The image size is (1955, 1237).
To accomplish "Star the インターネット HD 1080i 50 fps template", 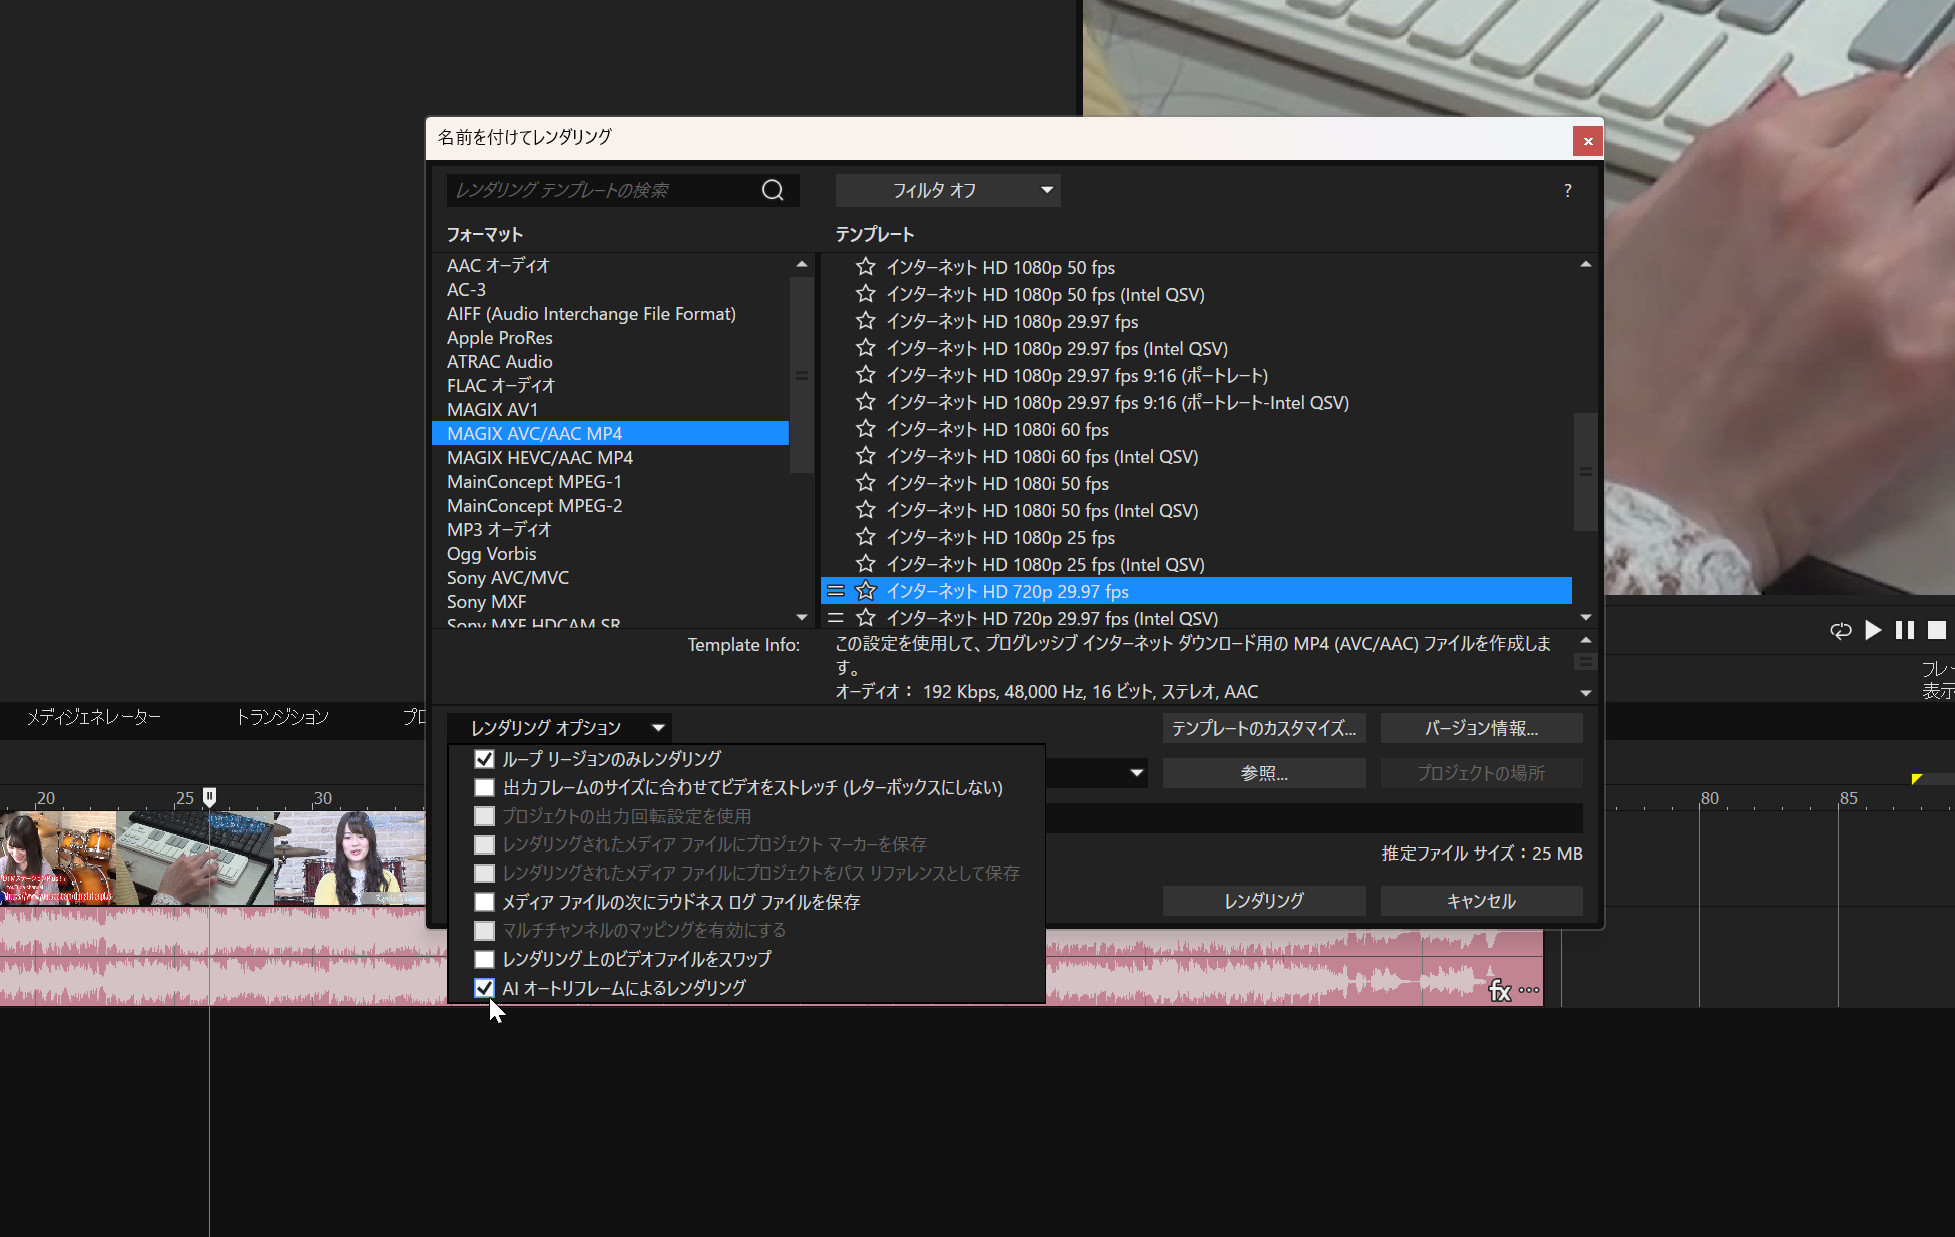I will click(x=866, y=483).
